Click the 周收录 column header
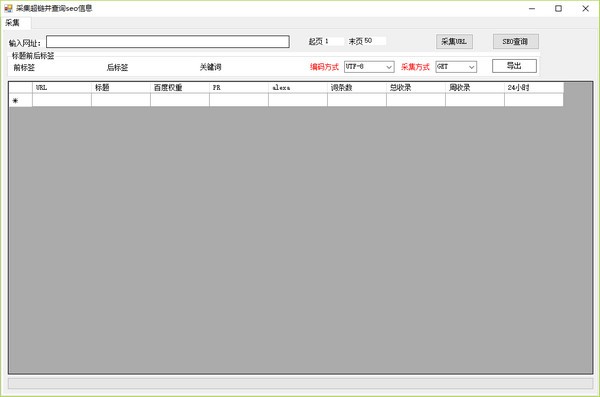The width and height of the screenshot is (600, 397). (474, 88)
